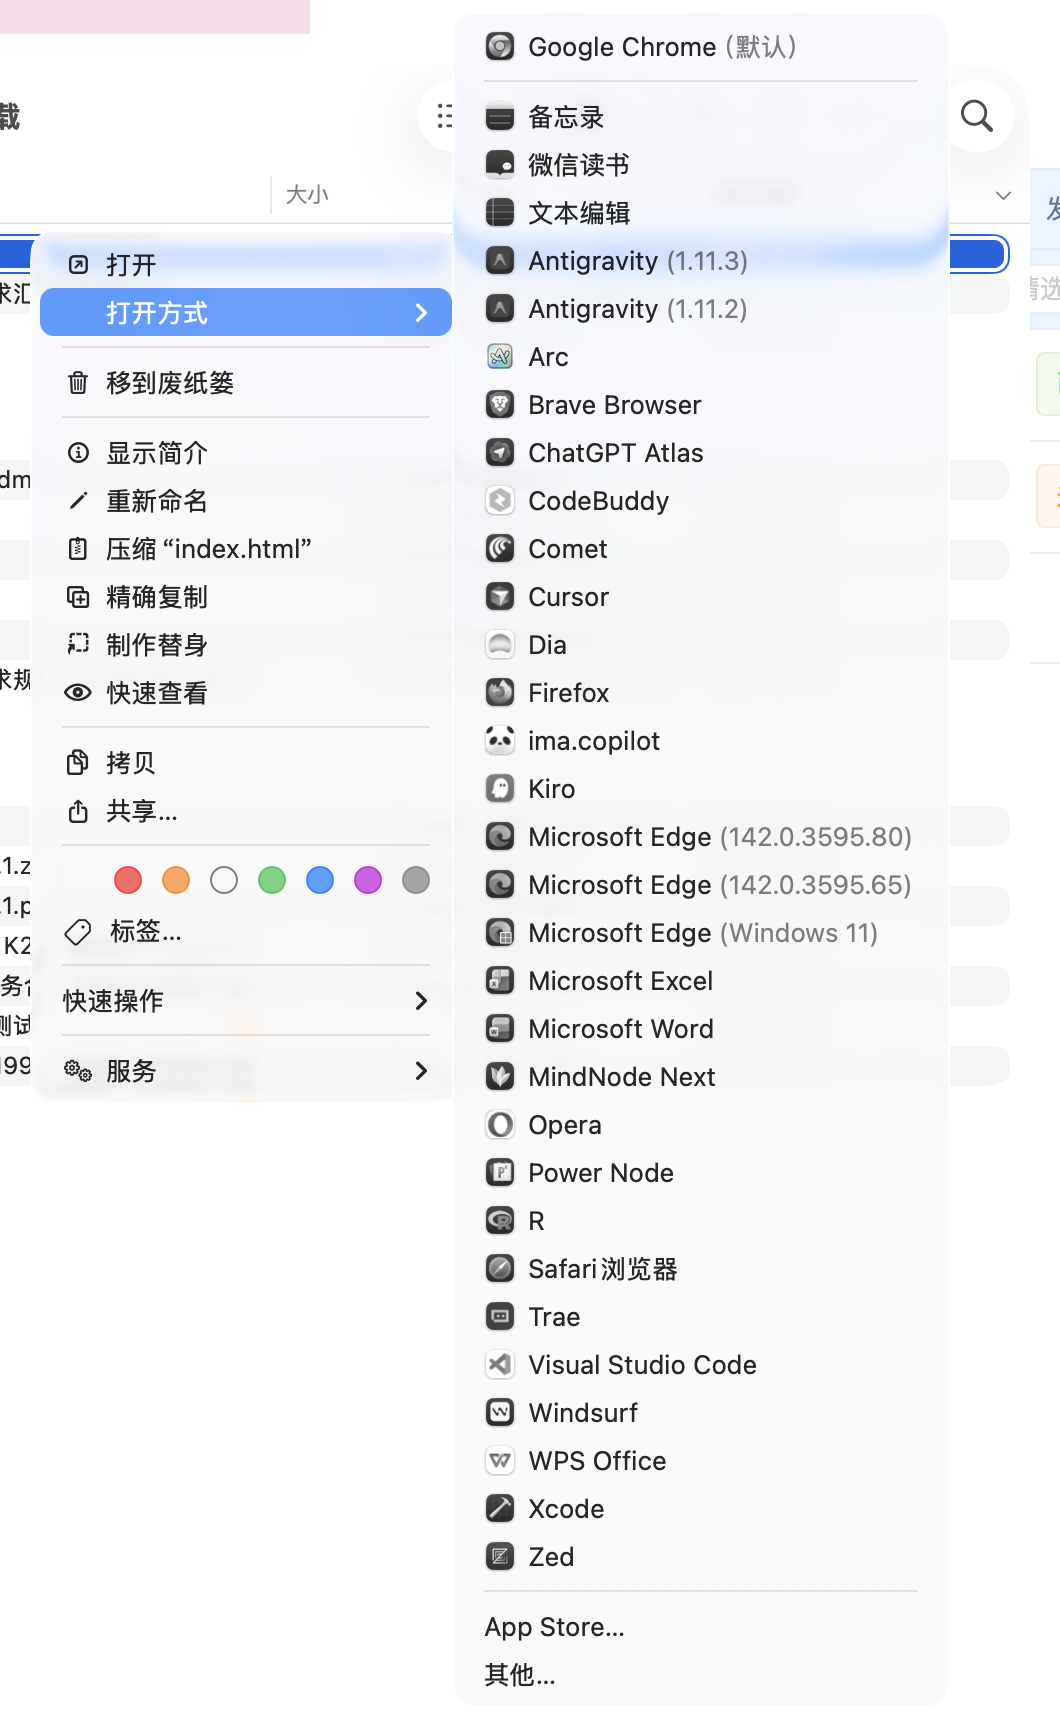Expand the 快速操作 submenu chevron
Viewport: 1060px width, 1720px height.
(x=421, y=1000)
